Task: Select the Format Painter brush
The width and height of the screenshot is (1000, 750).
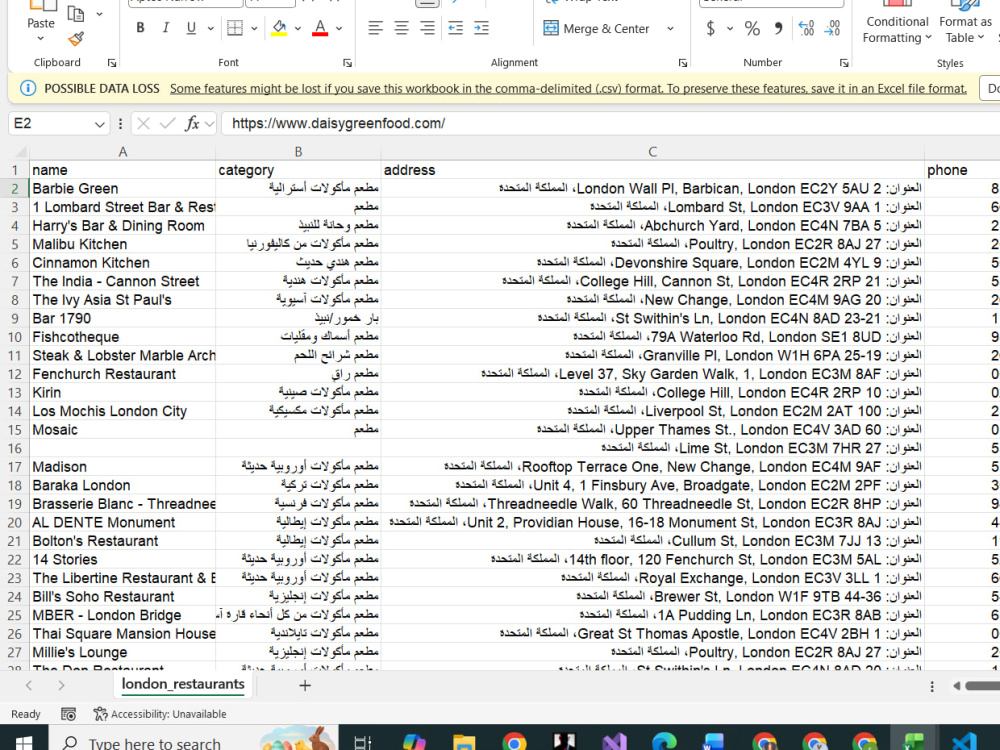Action: [x=76, y=39]
